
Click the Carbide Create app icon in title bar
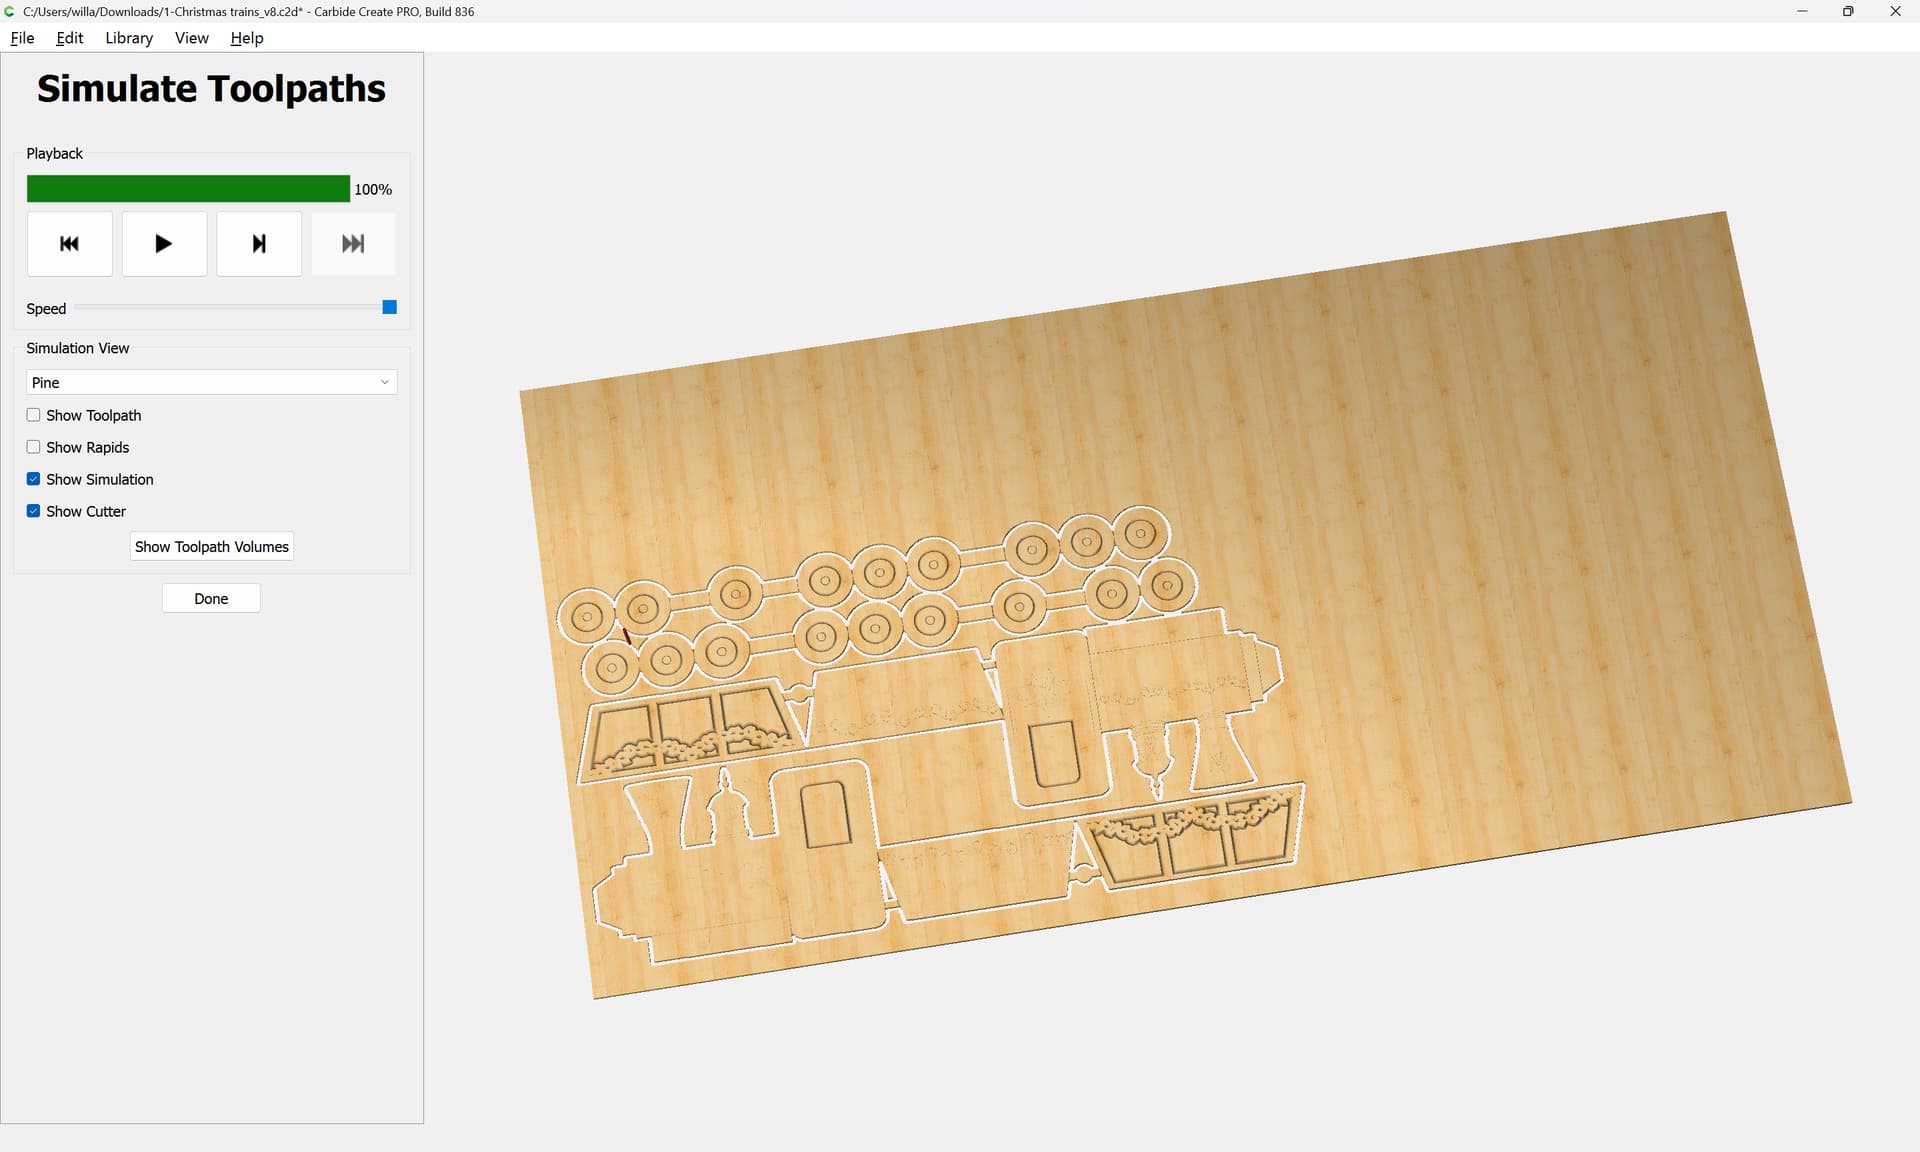(10, 11)
